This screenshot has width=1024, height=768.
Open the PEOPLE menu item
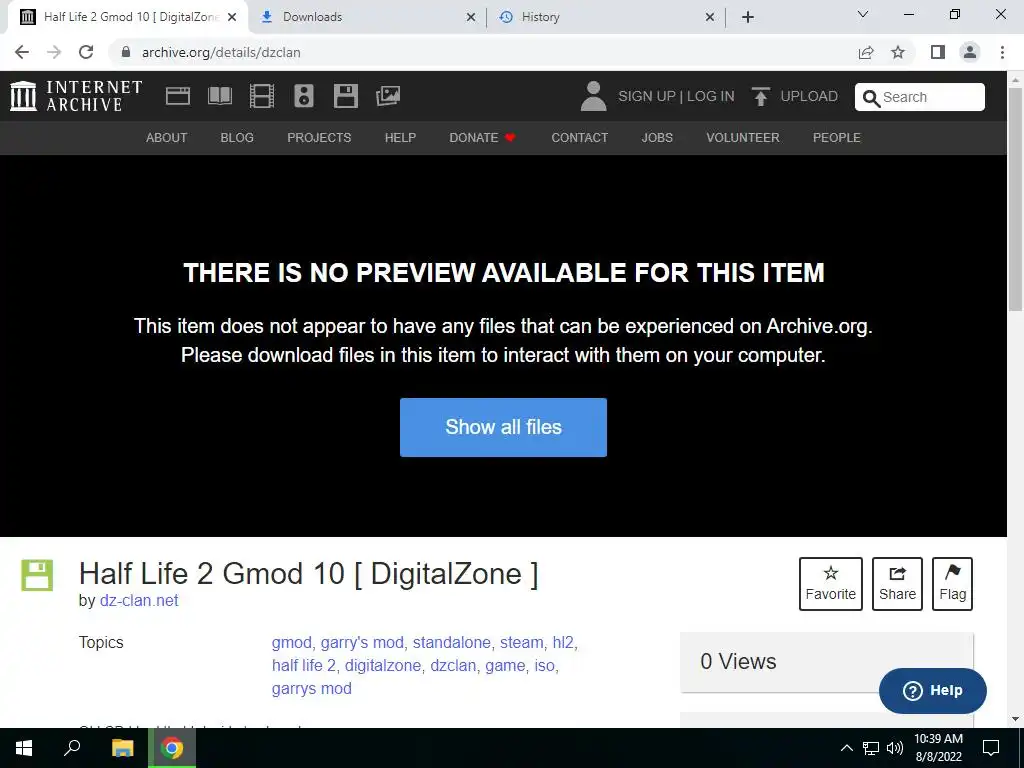[x=837, y=138]
